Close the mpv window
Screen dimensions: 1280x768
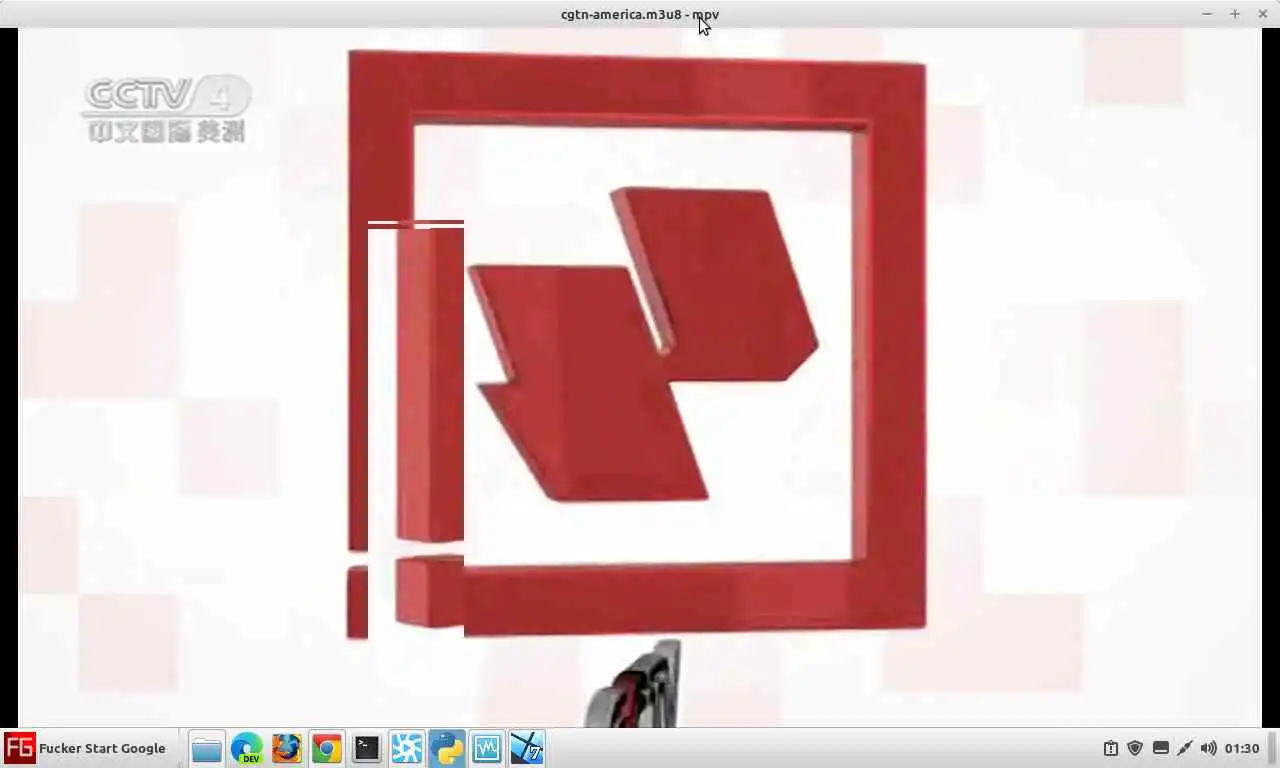(1263, 14)
